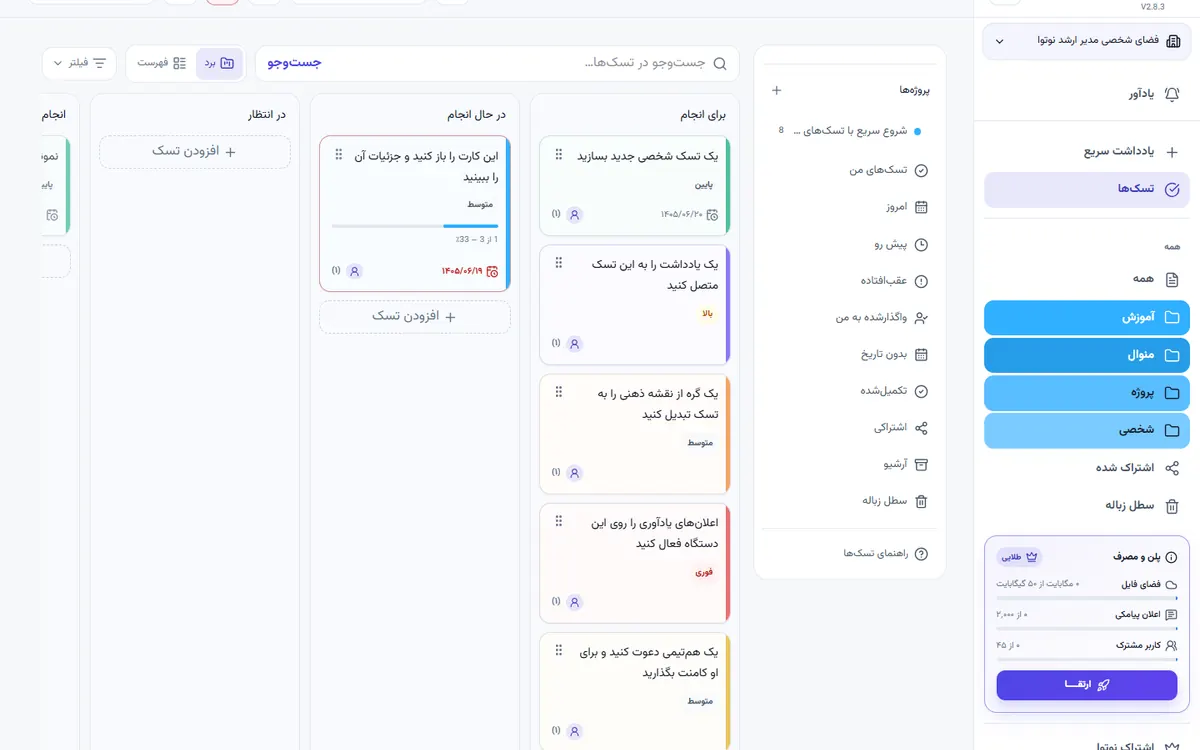Select the همه notes item
The image size is (1200, 750).
coord(1087,280)
